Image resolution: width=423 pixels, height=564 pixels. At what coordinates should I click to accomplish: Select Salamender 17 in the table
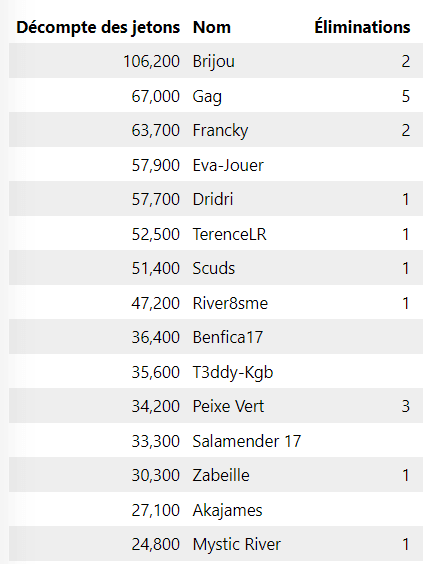[247, 441]
